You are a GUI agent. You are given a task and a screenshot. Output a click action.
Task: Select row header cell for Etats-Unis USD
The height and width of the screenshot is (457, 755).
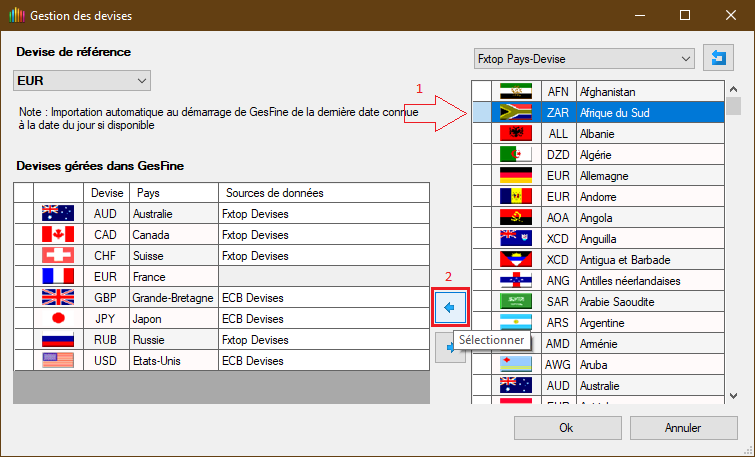coord(23,361)
